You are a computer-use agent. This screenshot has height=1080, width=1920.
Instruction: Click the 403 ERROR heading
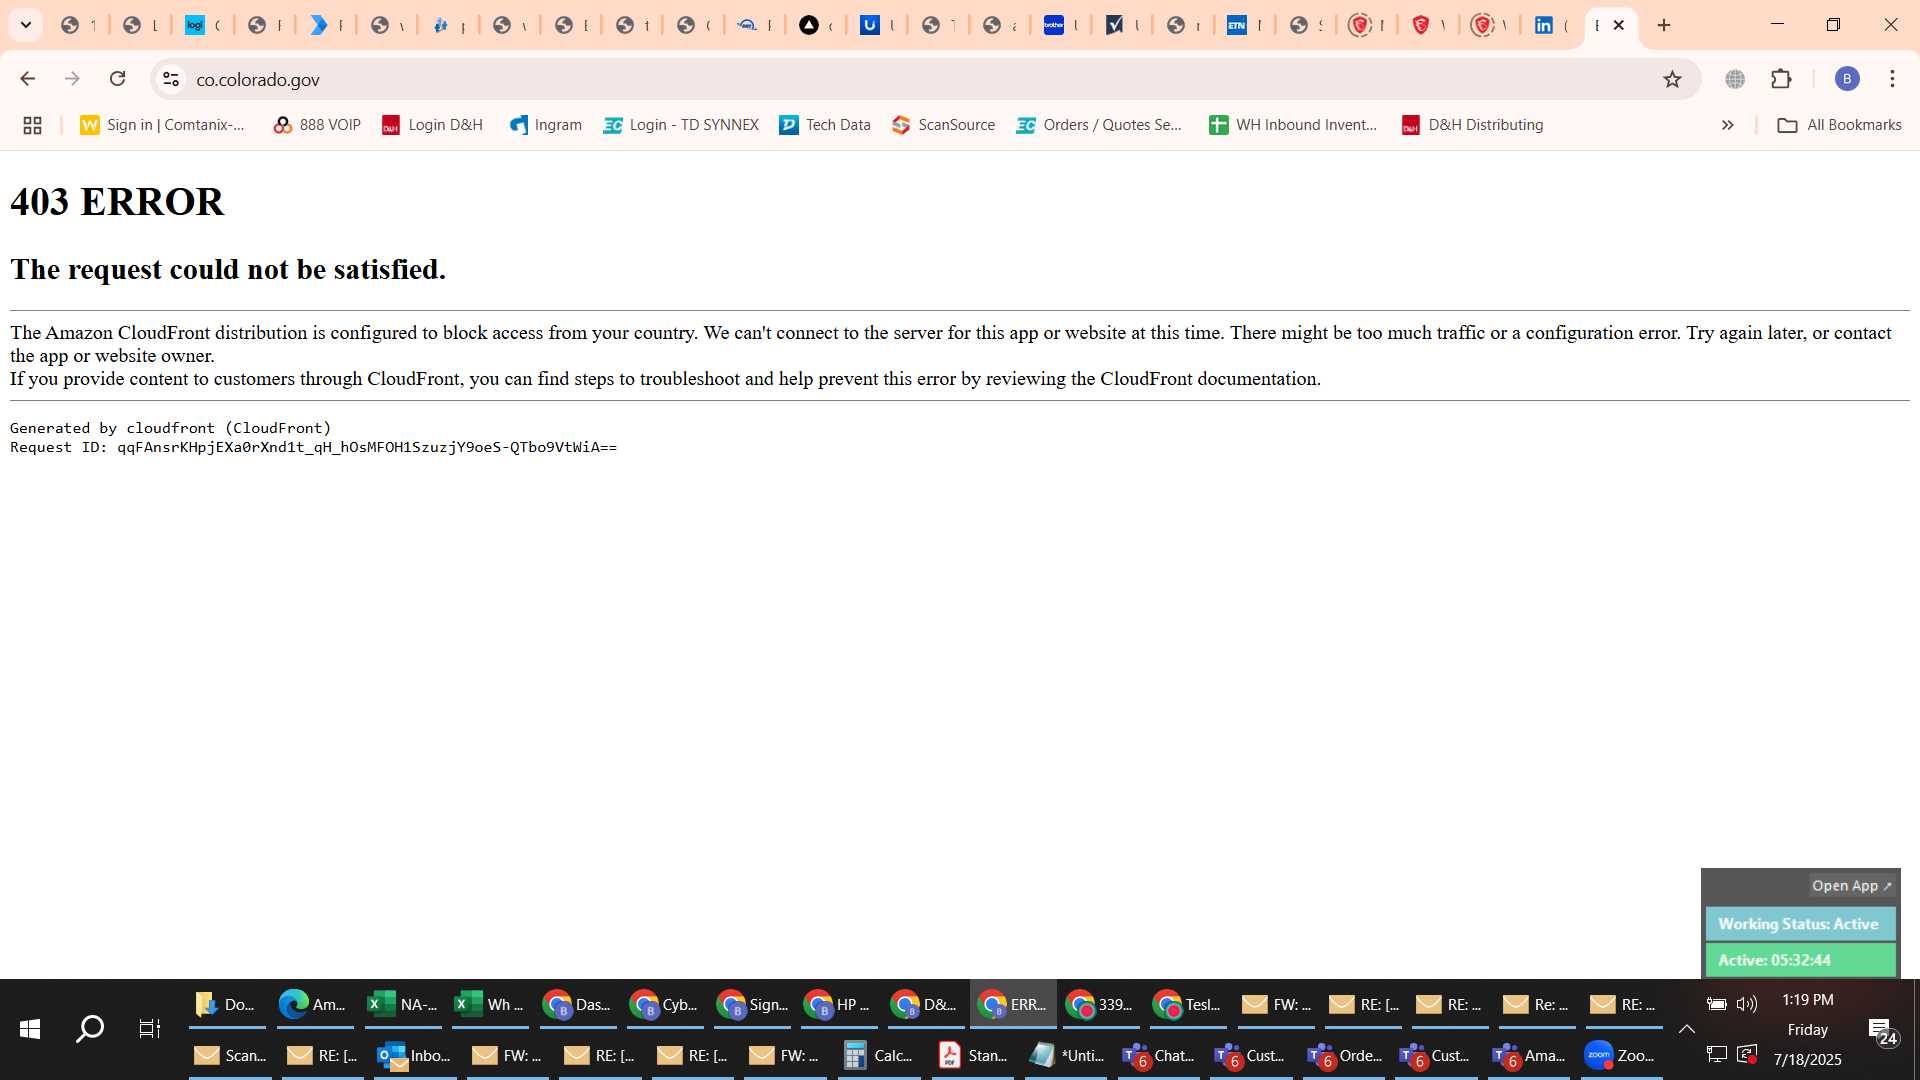[x=117, y=202]
